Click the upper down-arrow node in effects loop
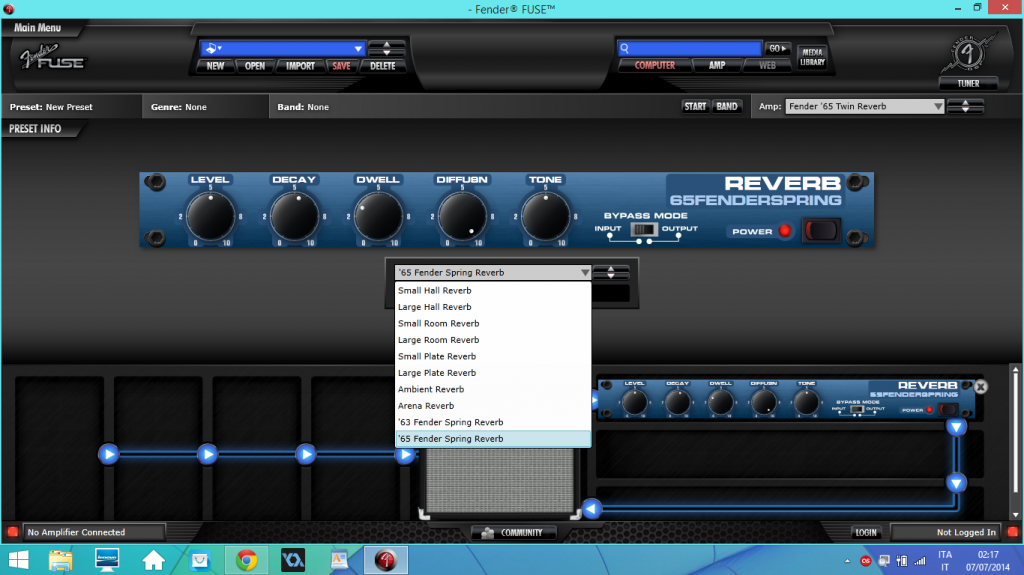 (x=956, y=427)
